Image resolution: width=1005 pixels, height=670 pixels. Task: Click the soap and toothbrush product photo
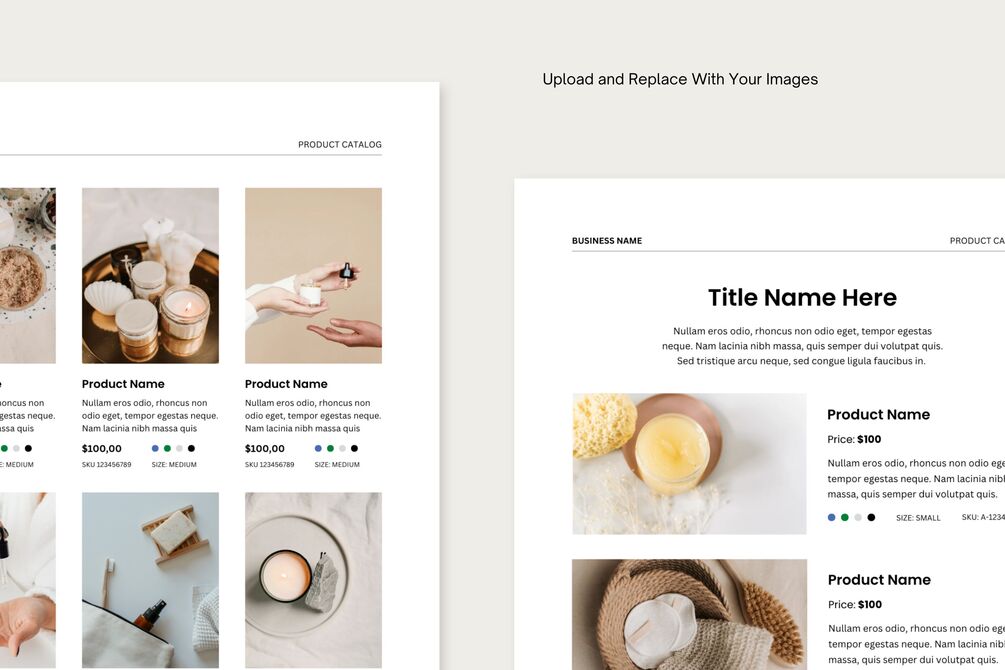[150, 580]
